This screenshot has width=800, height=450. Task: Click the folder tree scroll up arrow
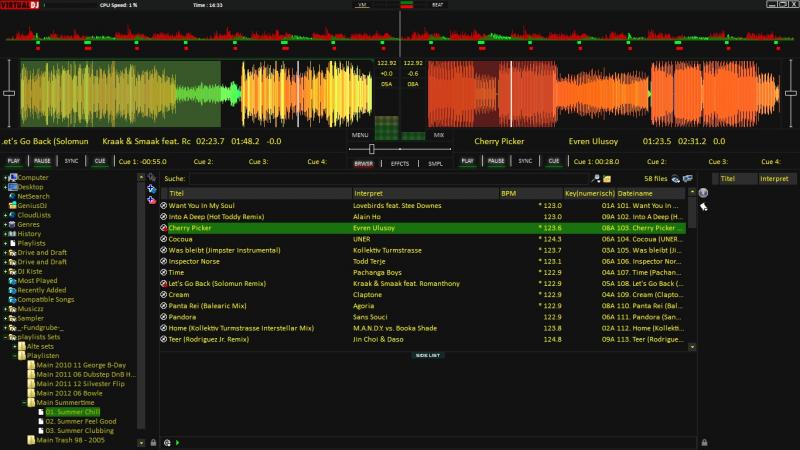click(x=141, y=178)
